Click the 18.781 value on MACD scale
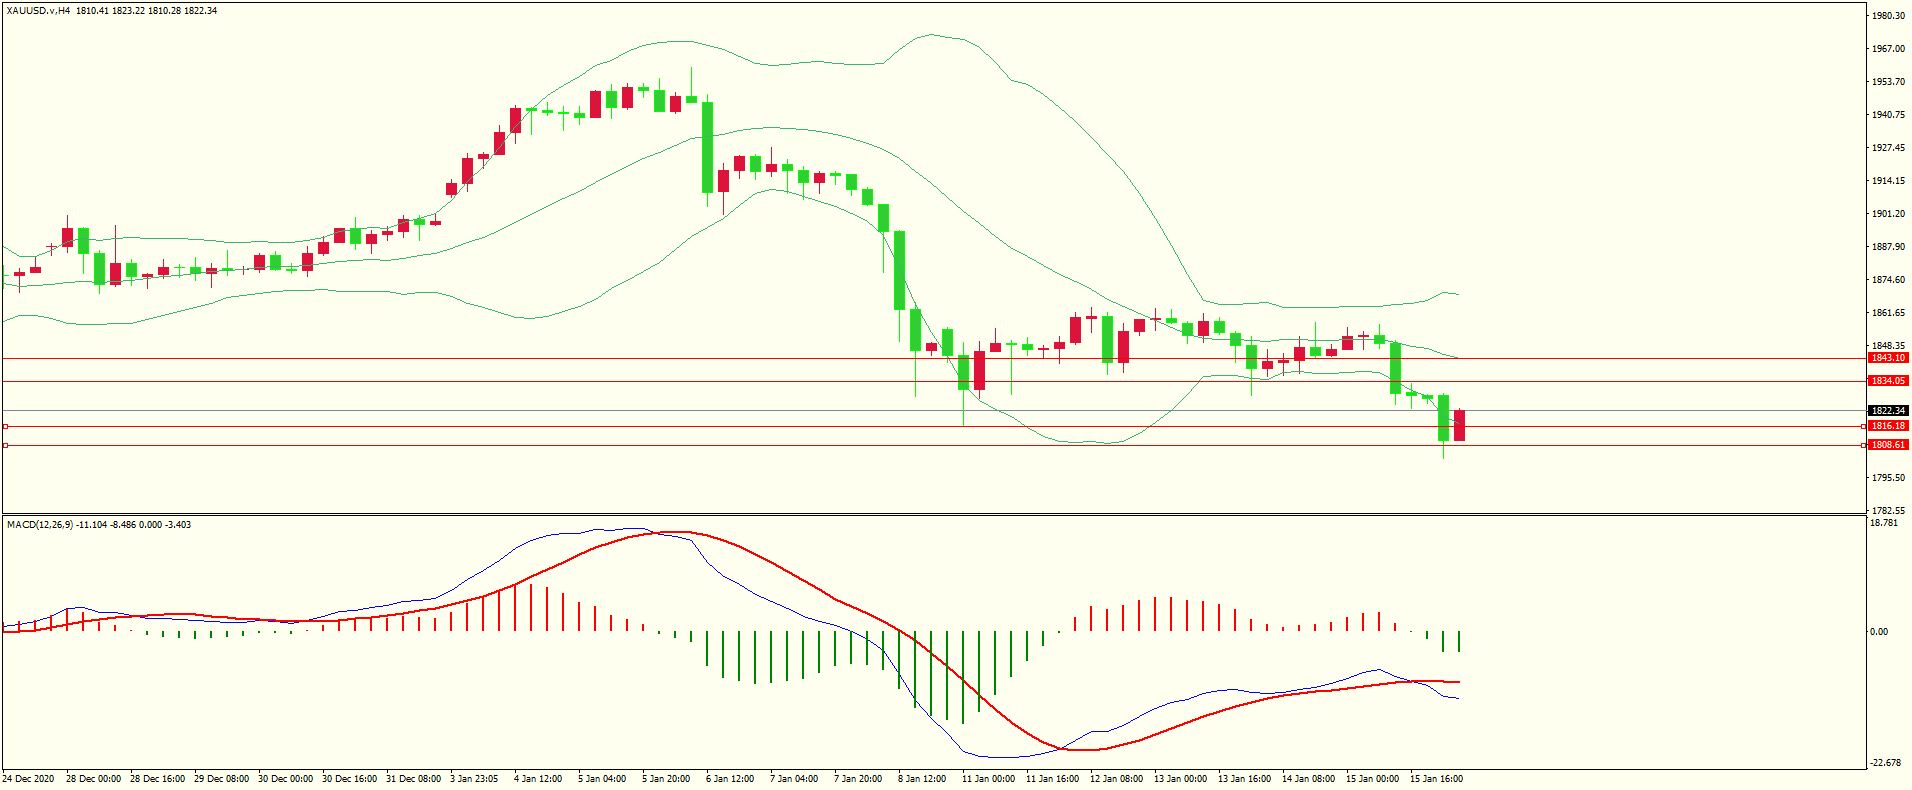 [x=1883, y=523]
